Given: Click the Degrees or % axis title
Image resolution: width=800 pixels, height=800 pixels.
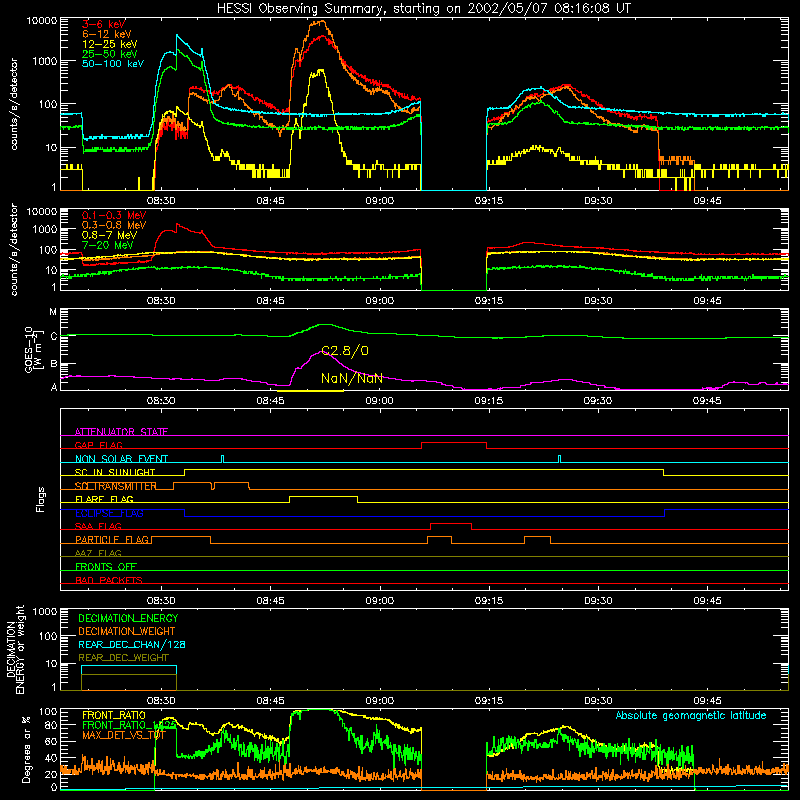Looking at the screenshot, I should pos(26,749).
